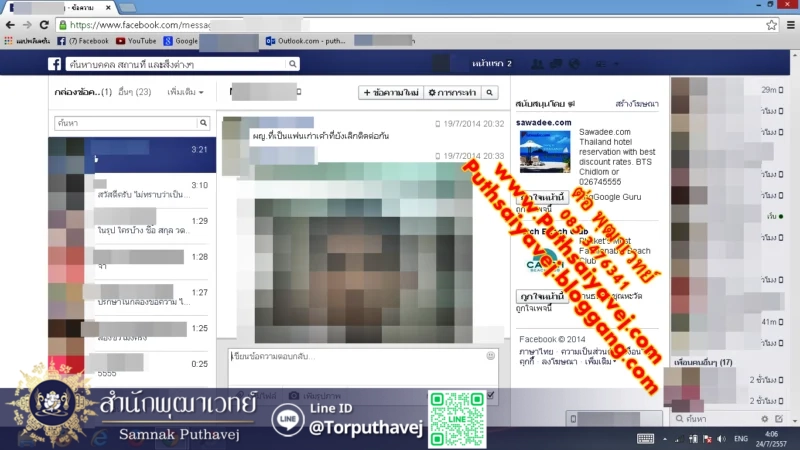Click the Facebook logo icon
The height and width of the screenshot is (450, 800).
pos(56,64)
